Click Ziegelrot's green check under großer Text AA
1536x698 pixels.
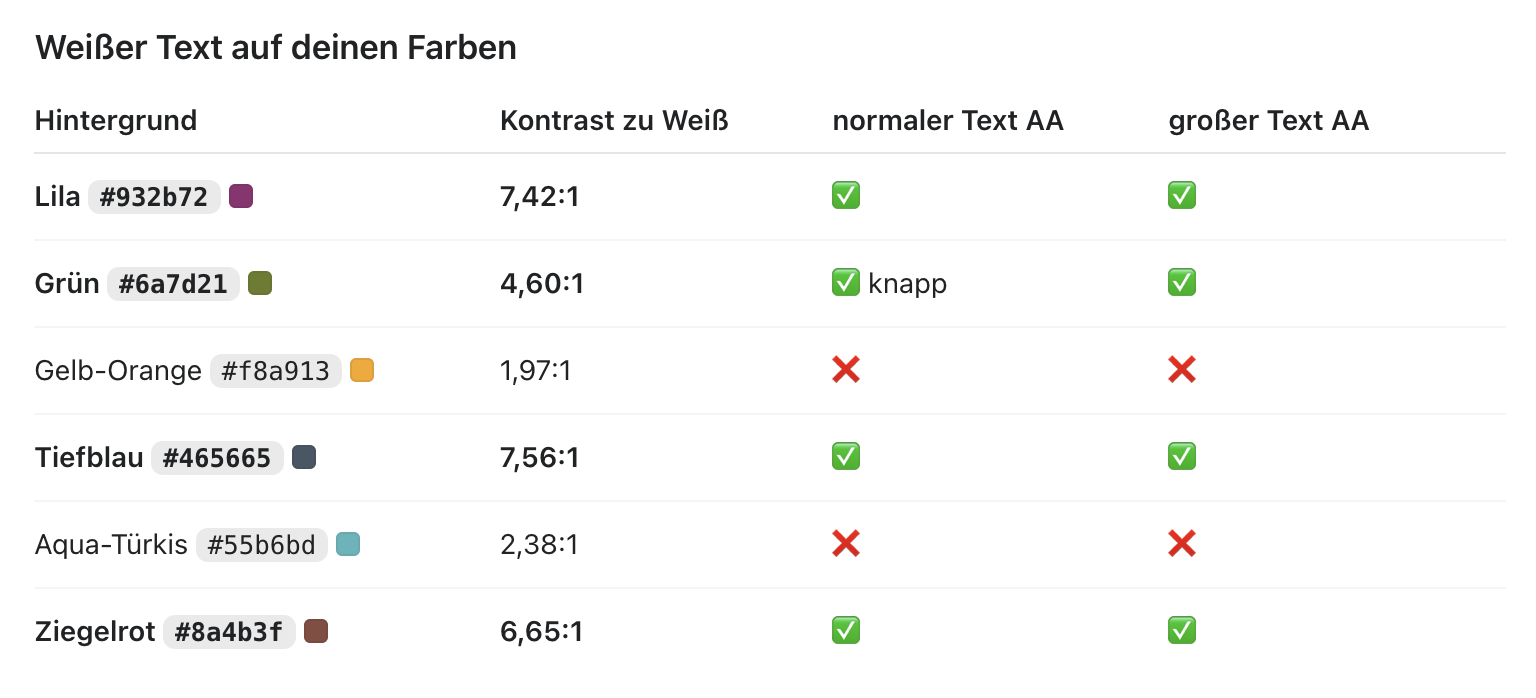click(x=1182, y=632)
